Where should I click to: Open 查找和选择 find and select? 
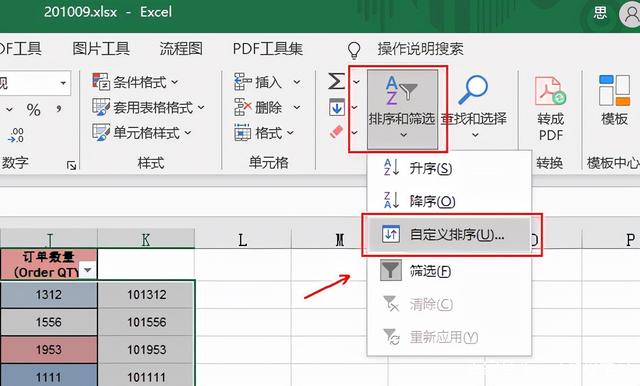click(474, 108)
